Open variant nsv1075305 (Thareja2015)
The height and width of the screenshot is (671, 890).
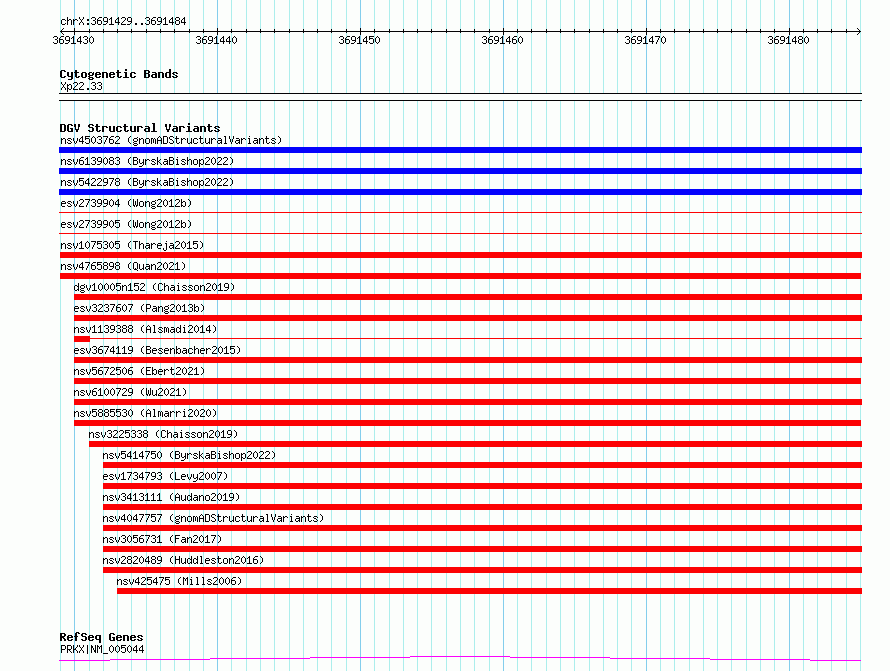point(132,245)
